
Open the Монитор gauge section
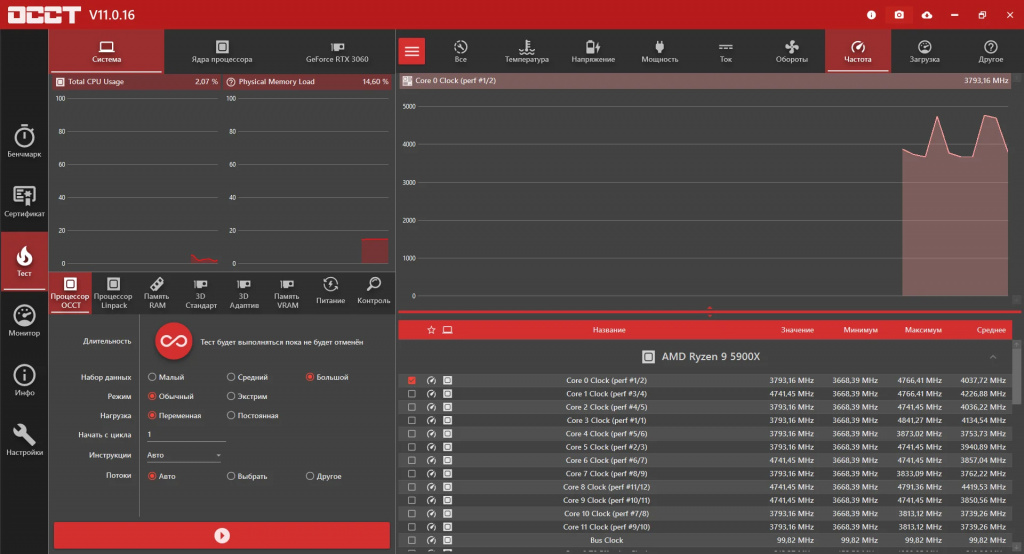click(x=24, y=320)
